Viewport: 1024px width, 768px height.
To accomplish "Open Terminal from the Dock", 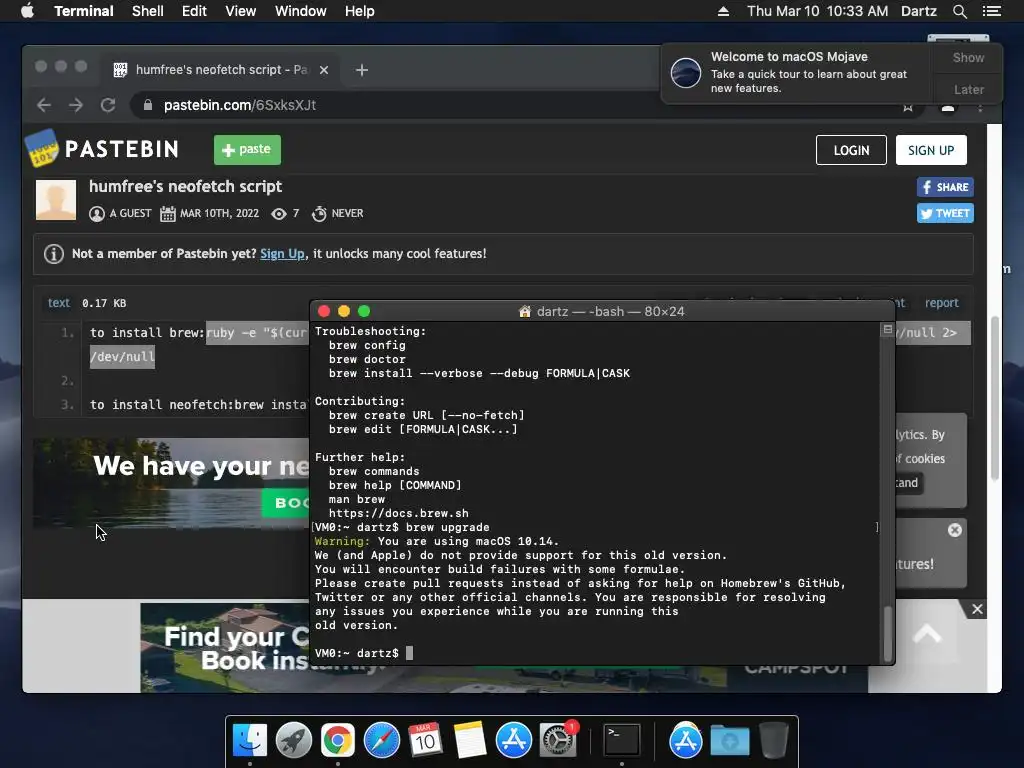I will [x=621, y=741].
